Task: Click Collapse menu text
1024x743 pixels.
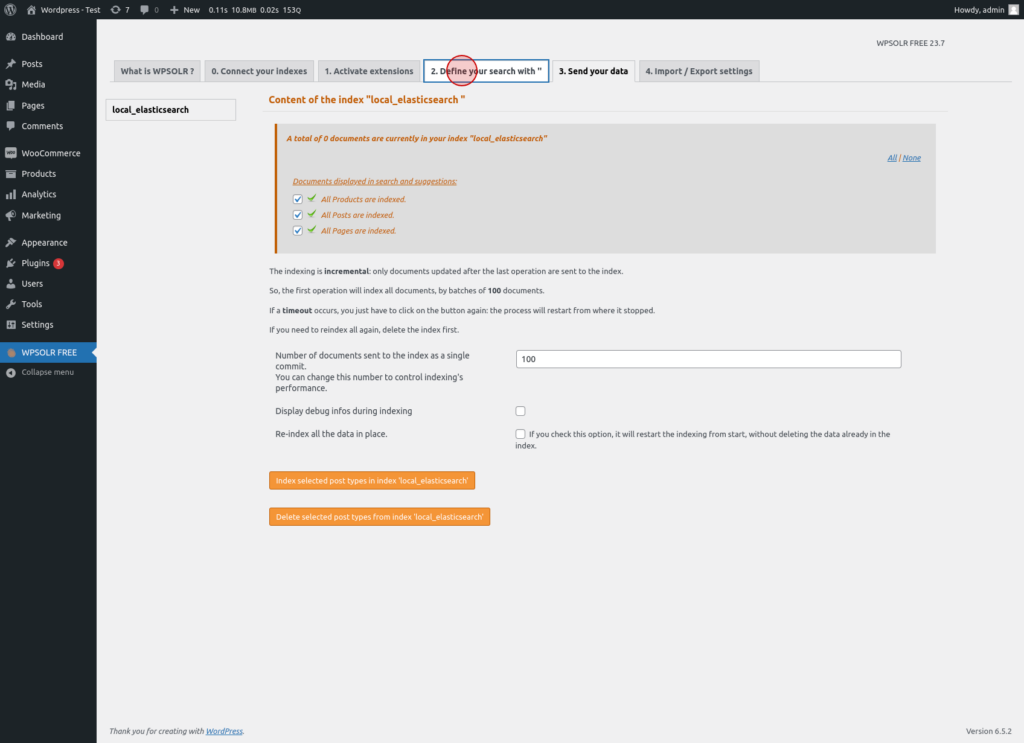Action: 48,372
